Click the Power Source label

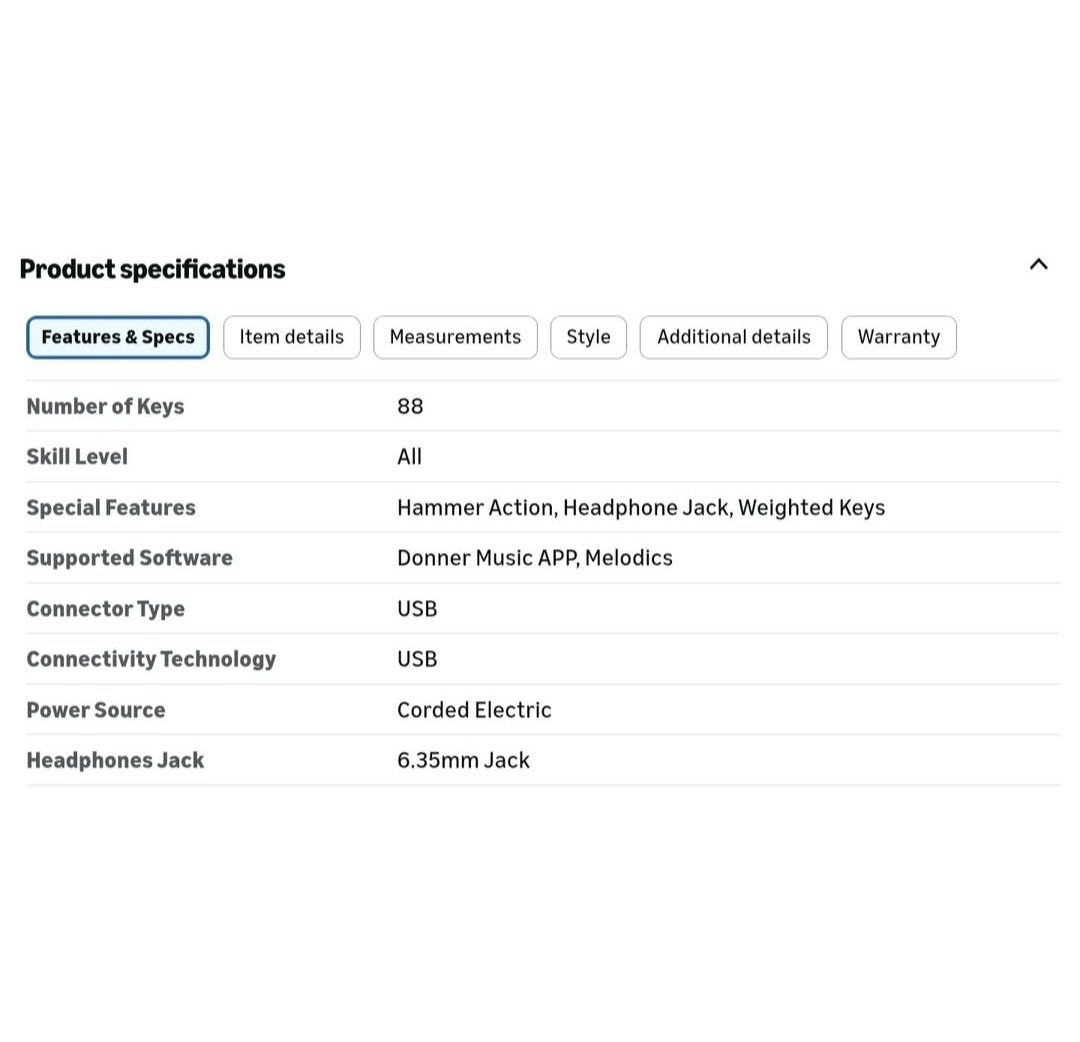coord(96,710)
